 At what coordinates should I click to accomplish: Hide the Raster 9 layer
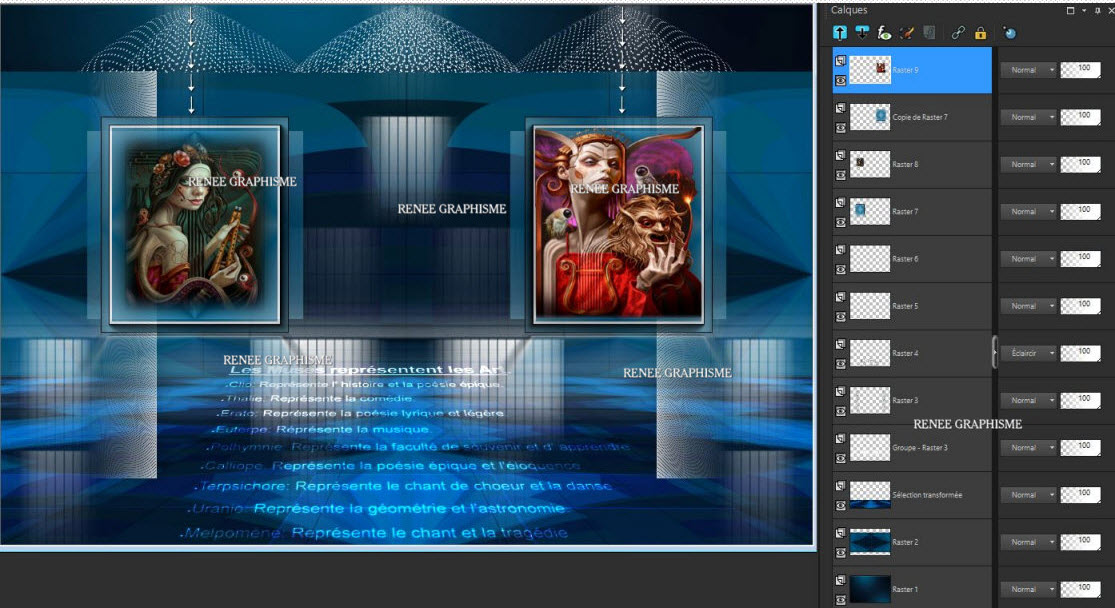(841, 80)
